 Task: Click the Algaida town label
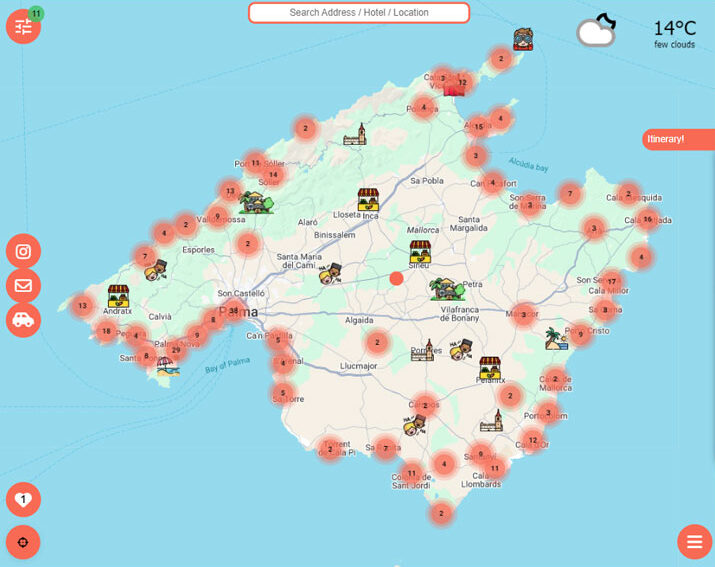(x=359, y=320)
